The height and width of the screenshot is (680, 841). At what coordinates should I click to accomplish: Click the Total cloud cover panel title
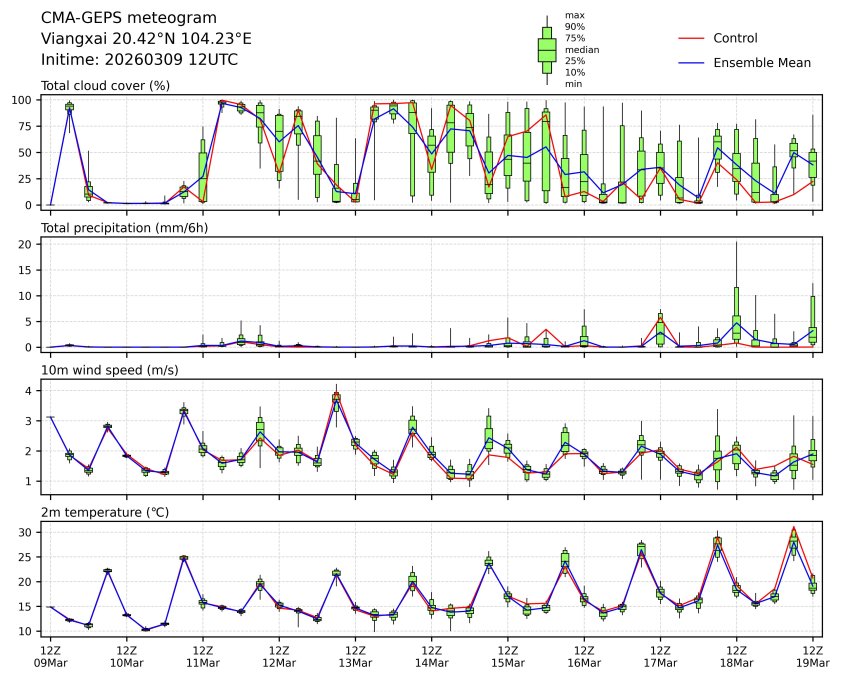tap(105, 85)
